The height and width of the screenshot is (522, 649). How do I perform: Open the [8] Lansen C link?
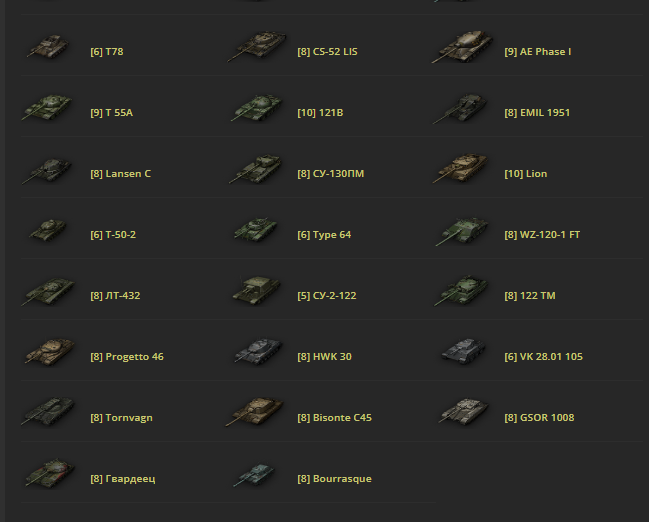(x=120, y=173)
